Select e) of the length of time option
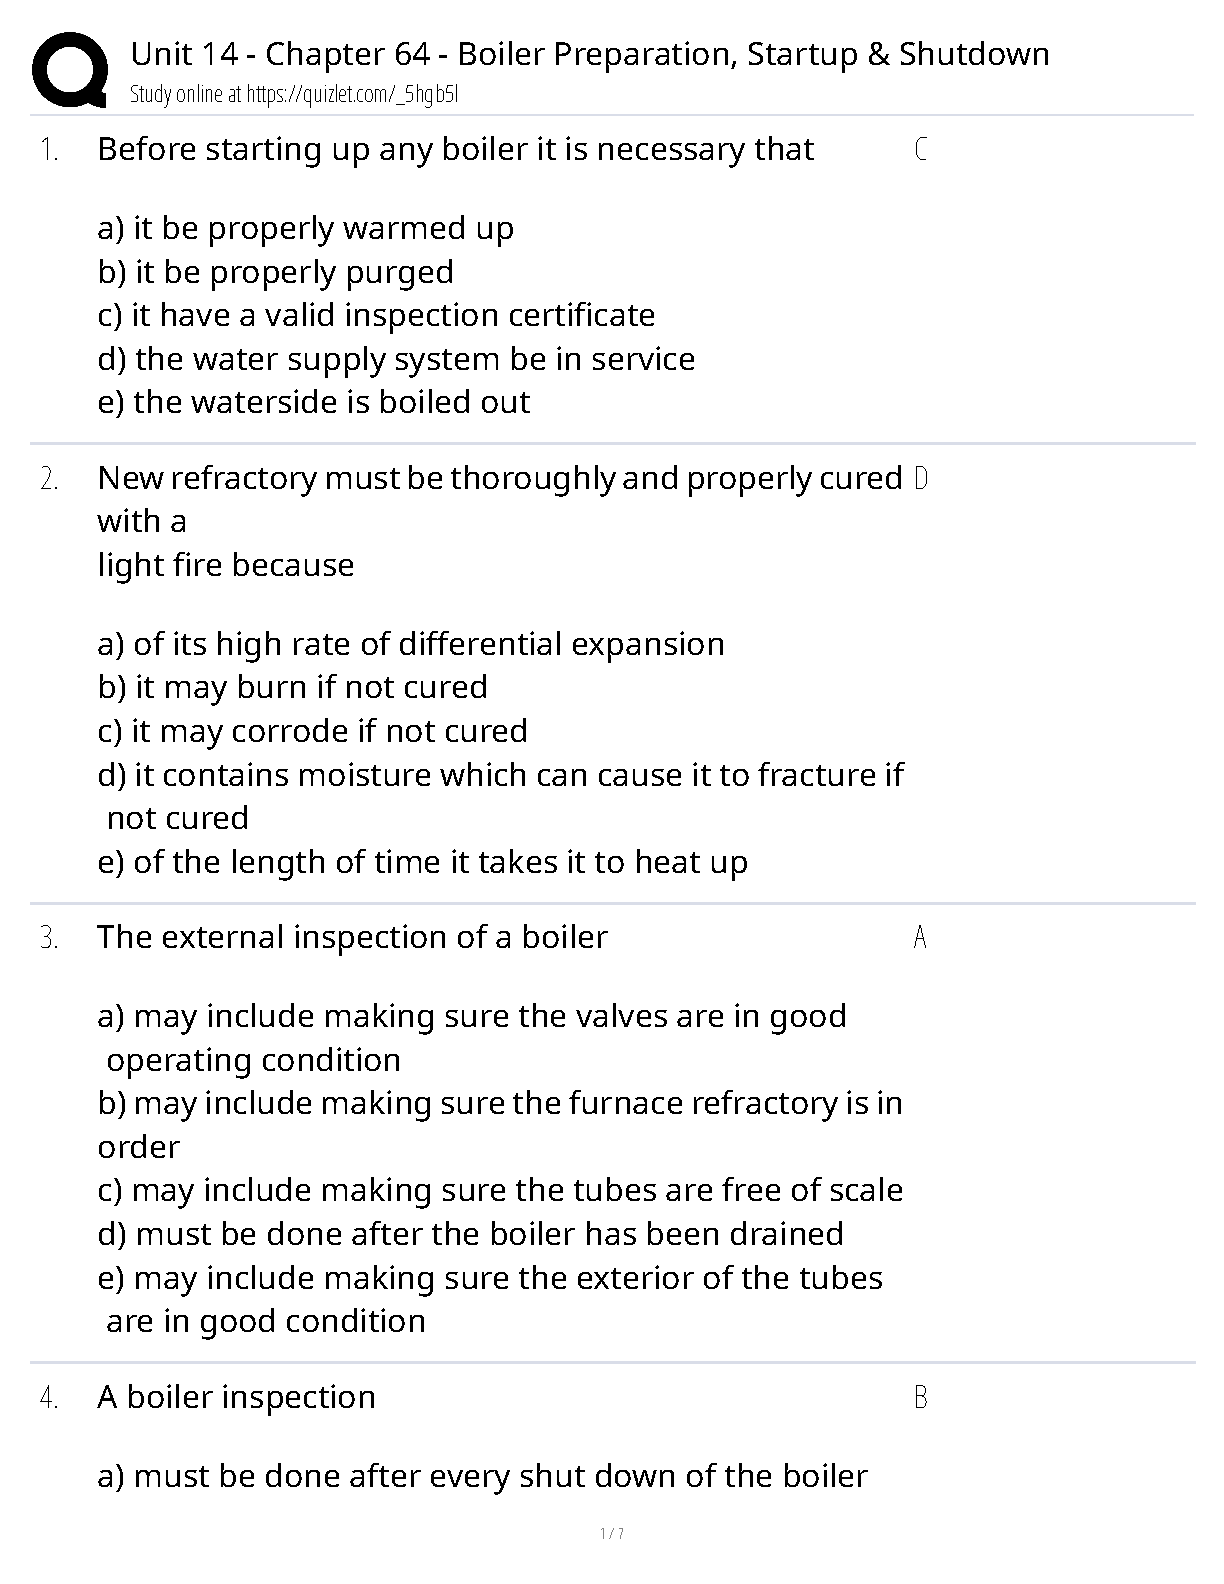The width and height of the screenshot is (1224, 1584). point(422,862)
